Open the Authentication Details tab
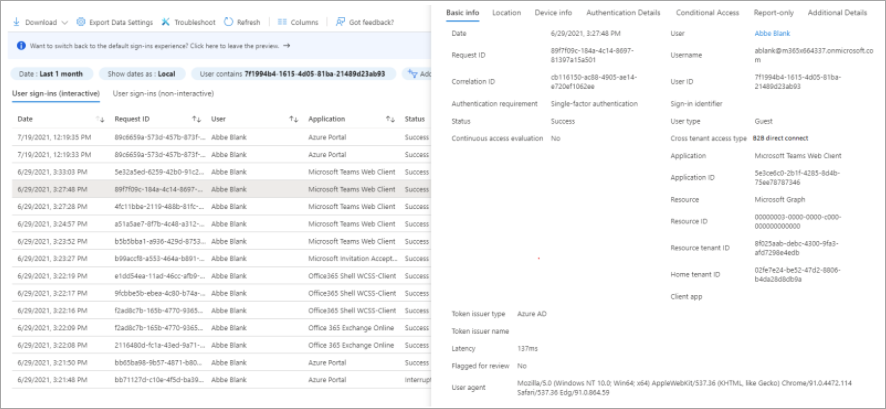Image resolution: width=886 pixels, height=409 pixels. tap(623, 13)
